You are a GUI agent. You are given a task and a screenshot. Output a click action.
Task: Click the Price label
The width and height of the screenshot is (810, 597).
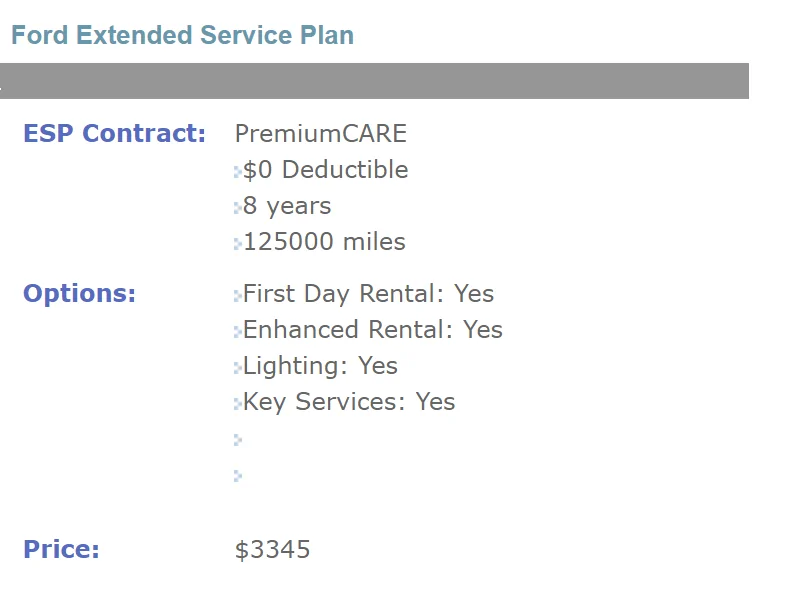[61, 549]
